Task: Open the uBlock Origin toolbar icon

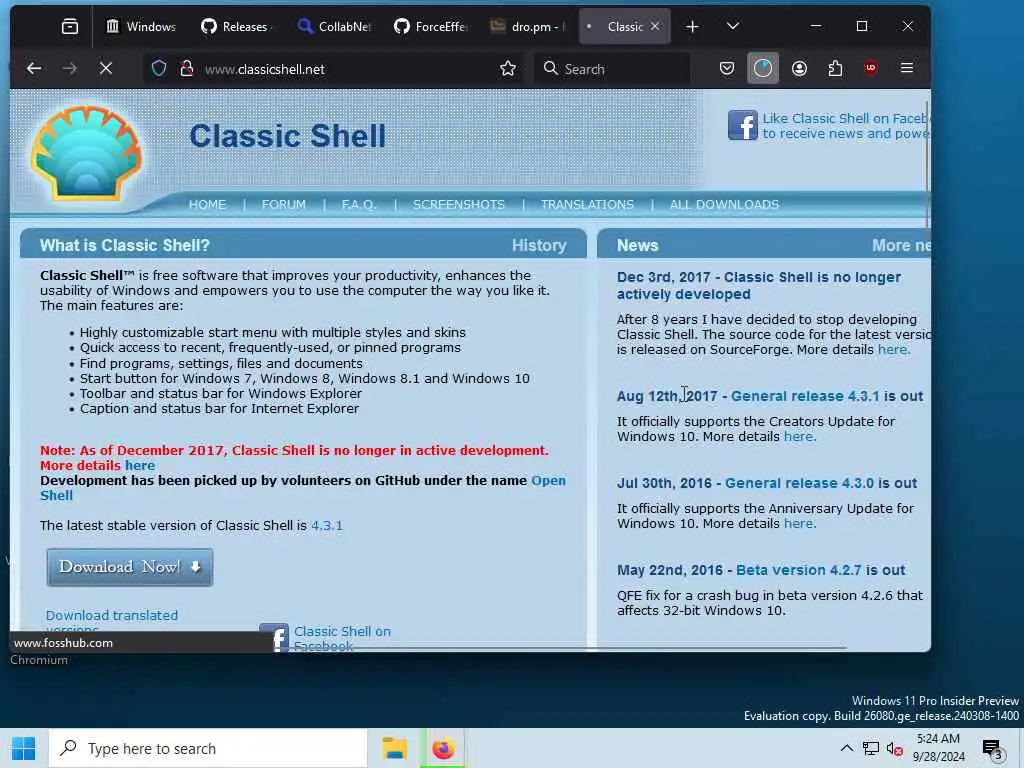Action: point(871,69)
